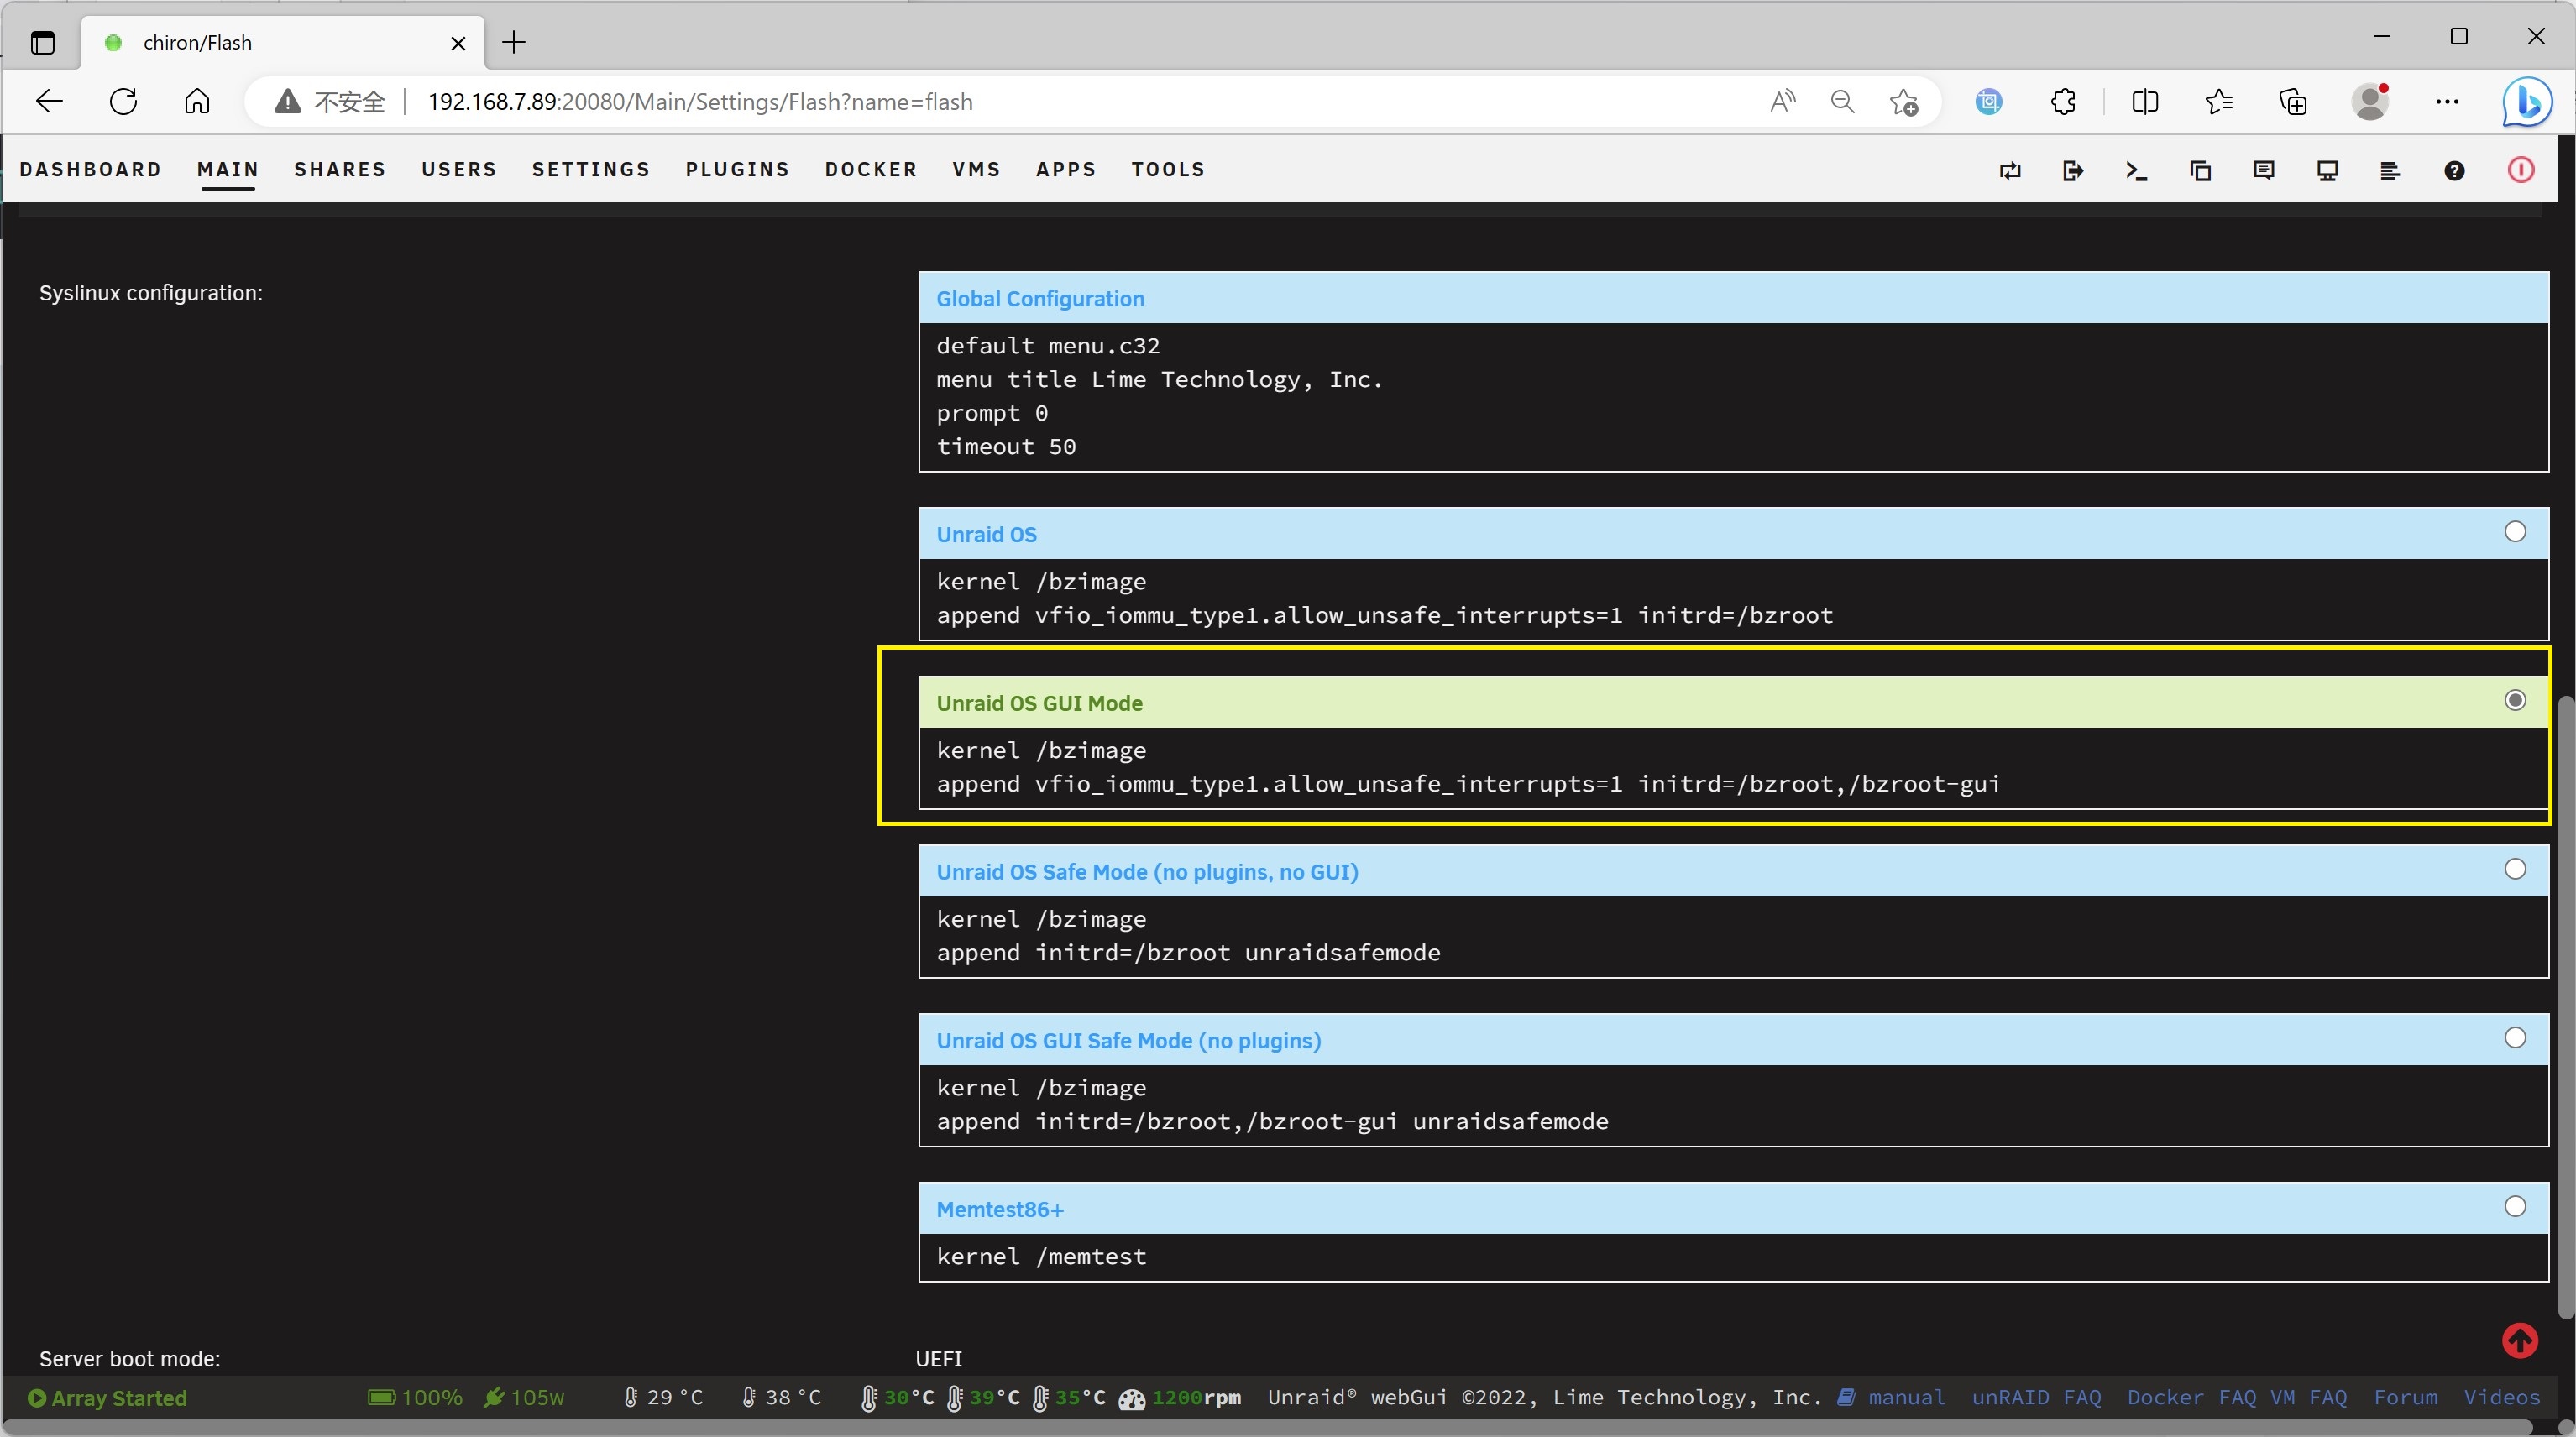The width and height of the screenshot is (2576, 1437).
Task: Toggle help with the question-mark icon
Action: click(2454, 171)
